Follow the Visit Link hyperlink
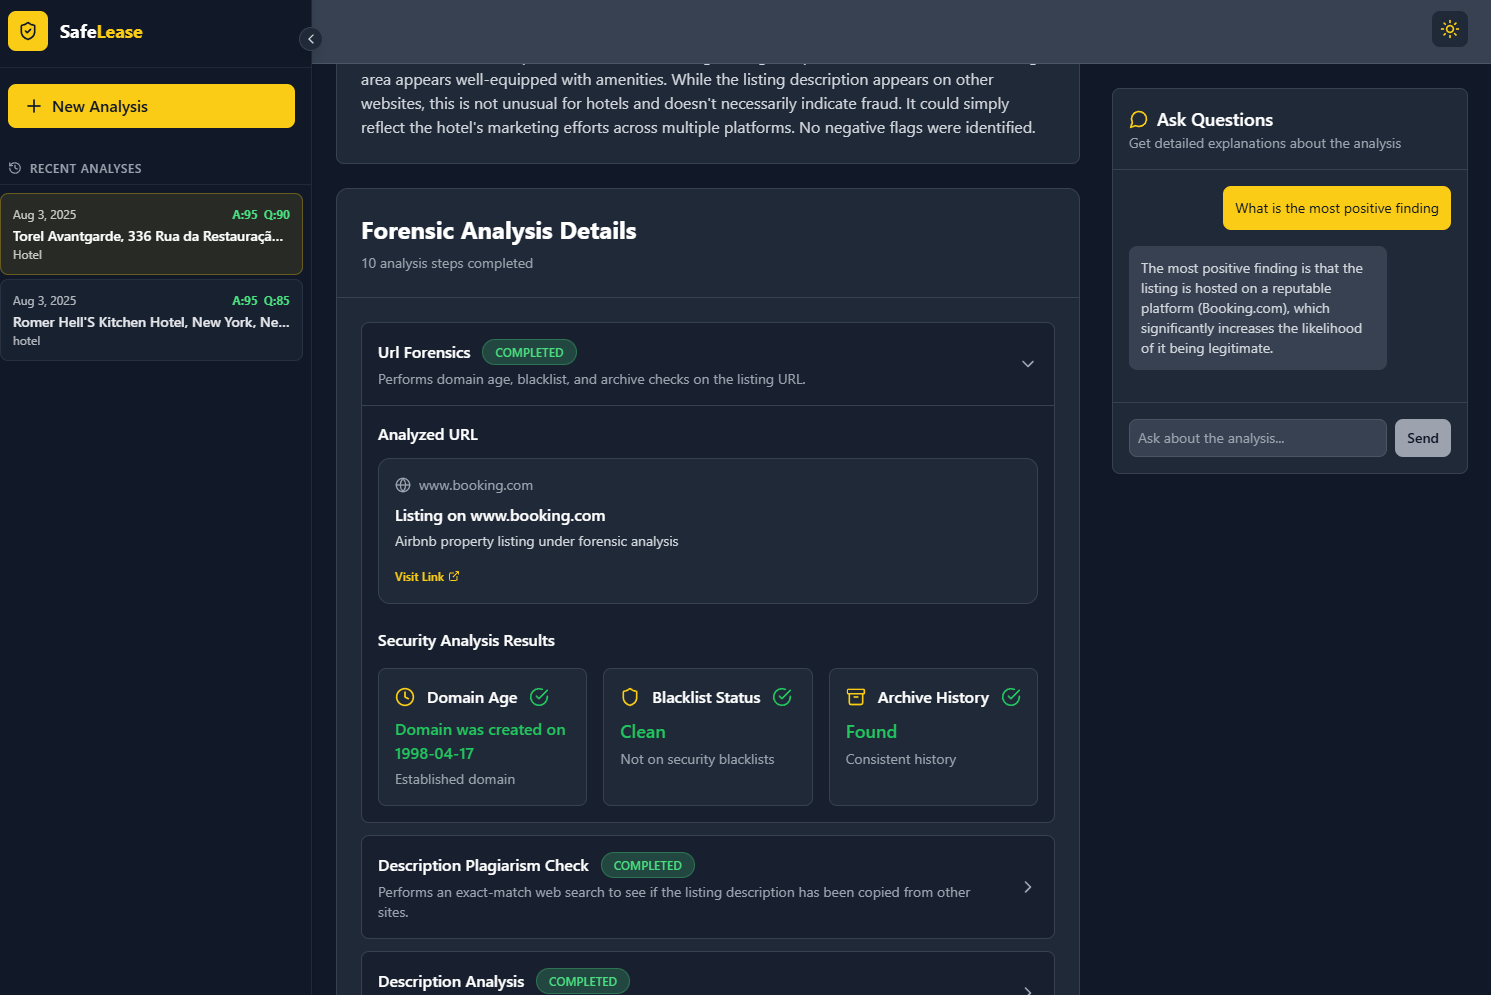 tap(427, 577)
